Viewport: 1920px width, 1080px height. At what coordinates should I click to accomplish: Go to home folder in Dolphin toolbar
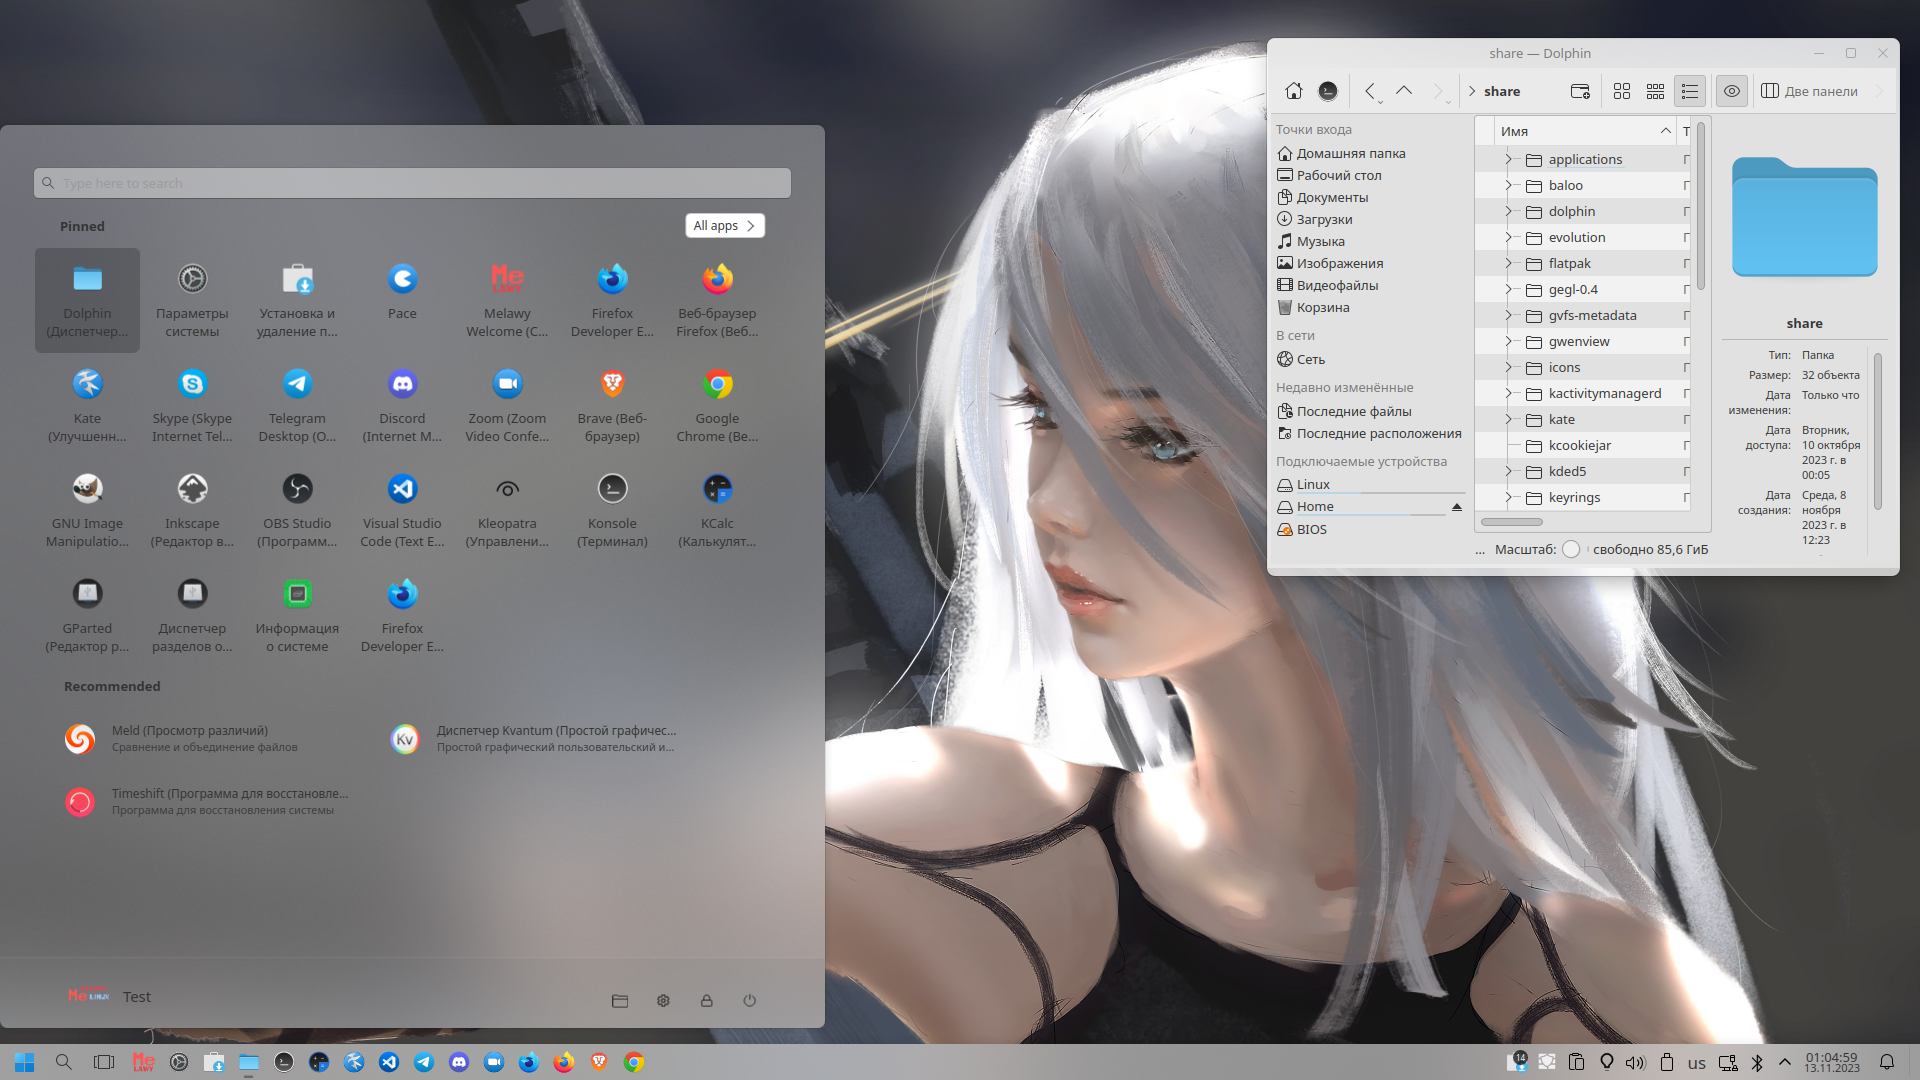pyautogui.click(x=1294, y=91)
